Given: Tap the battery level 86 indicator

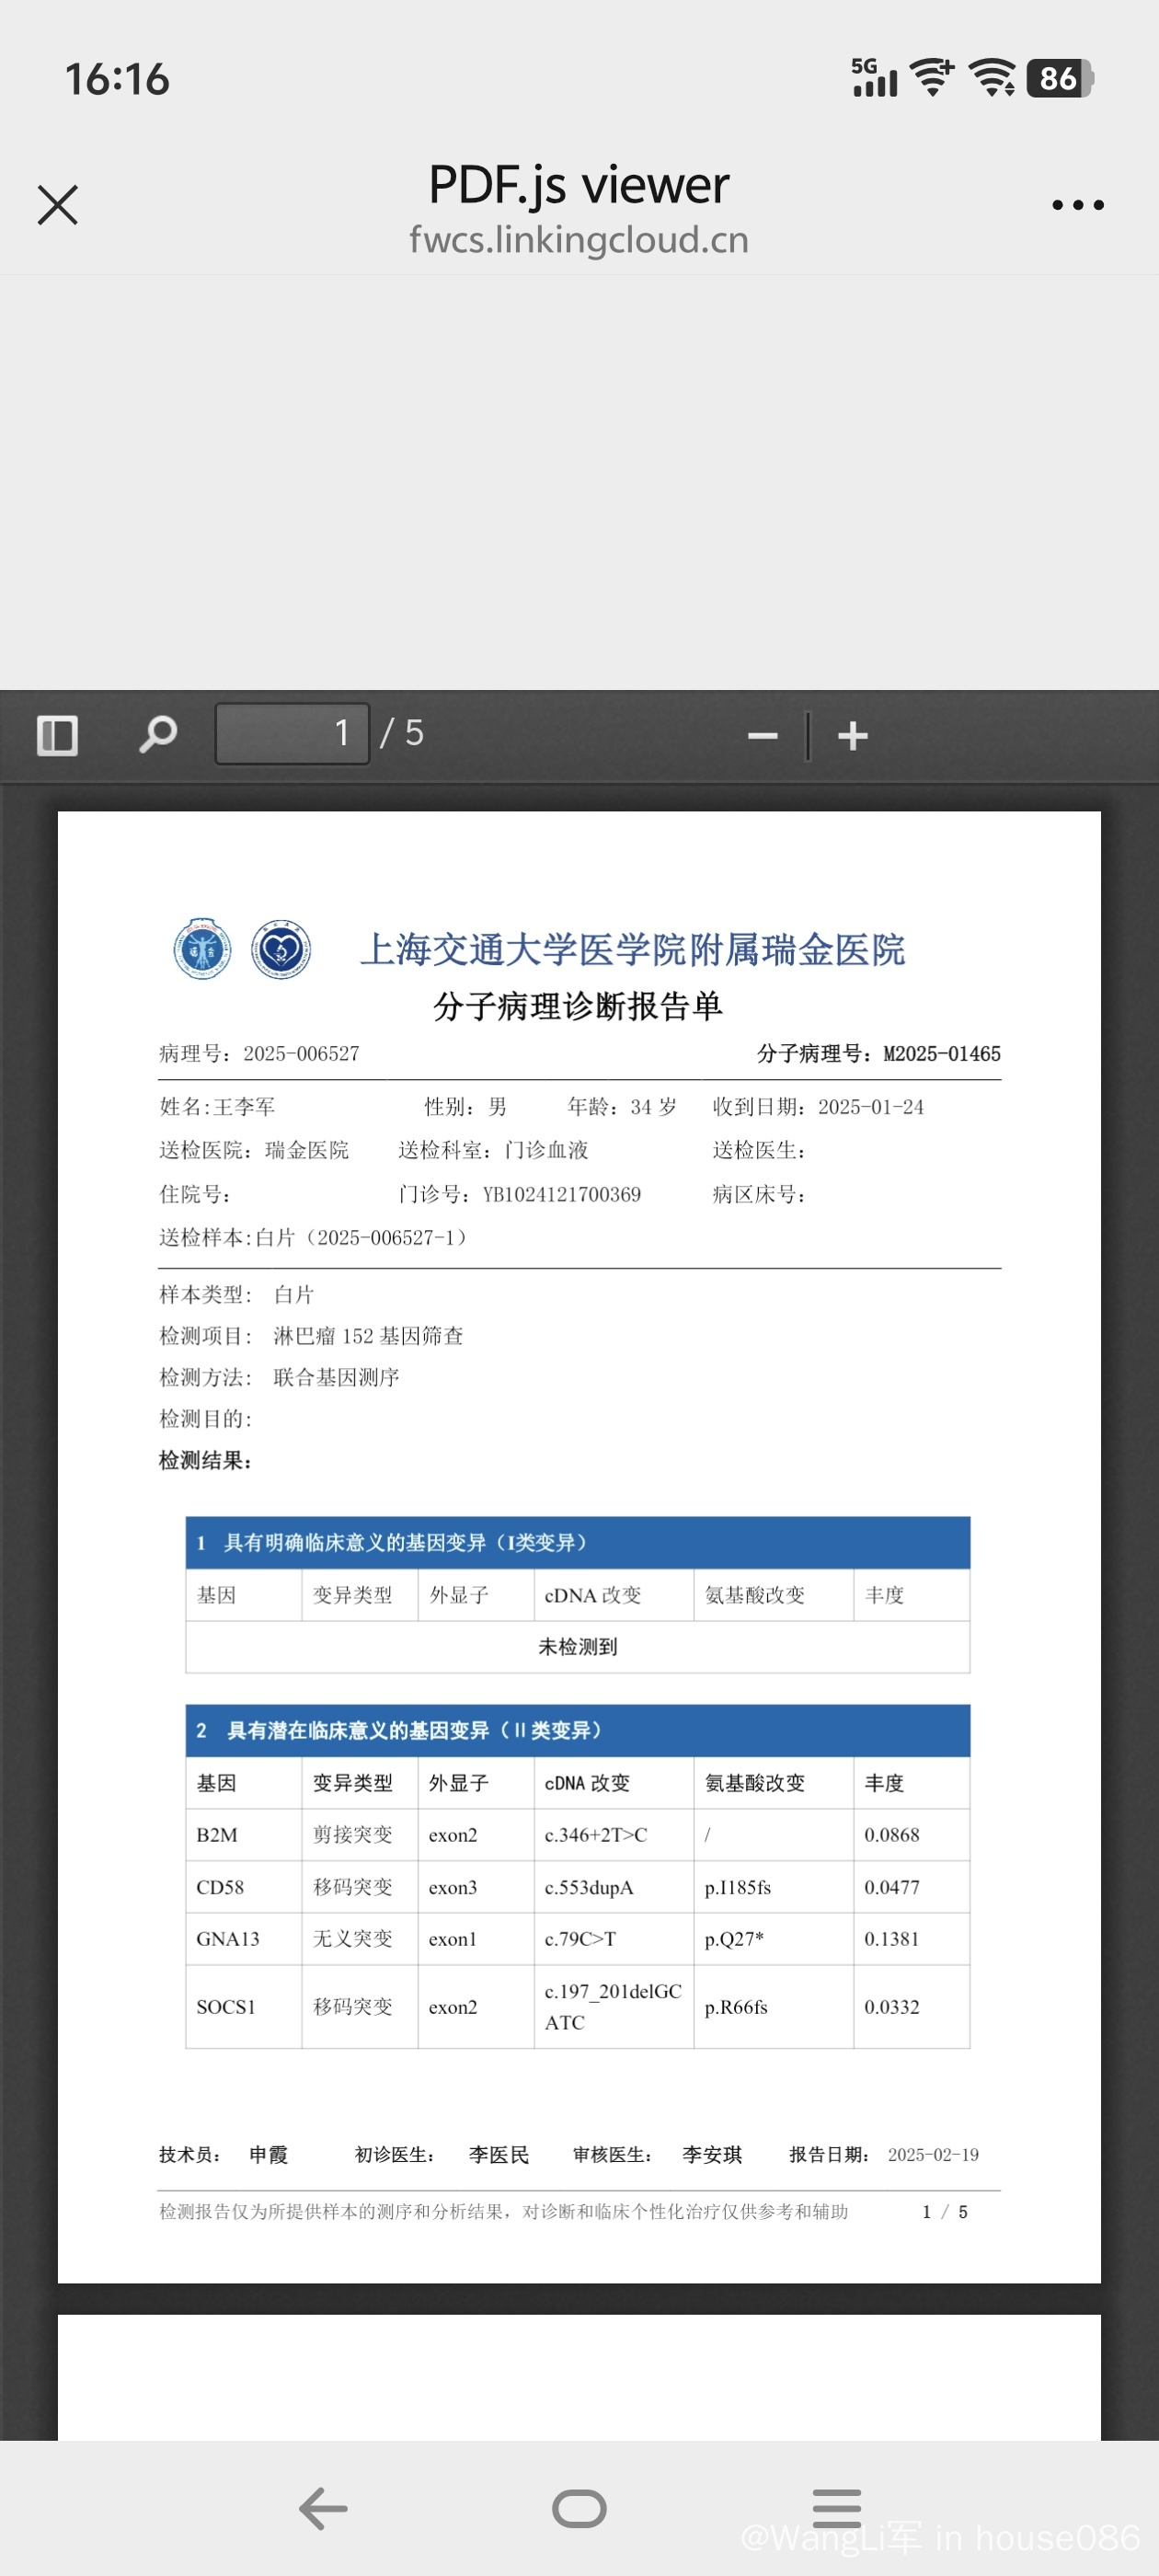Looking at the screenshot, I should click(1059, 78).
